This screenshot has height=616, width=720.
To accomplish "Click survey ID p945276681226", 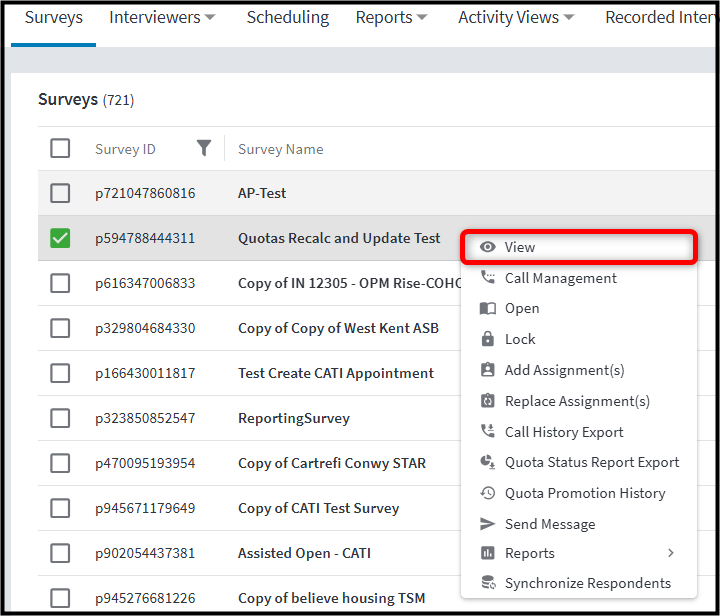I will 145,598.
